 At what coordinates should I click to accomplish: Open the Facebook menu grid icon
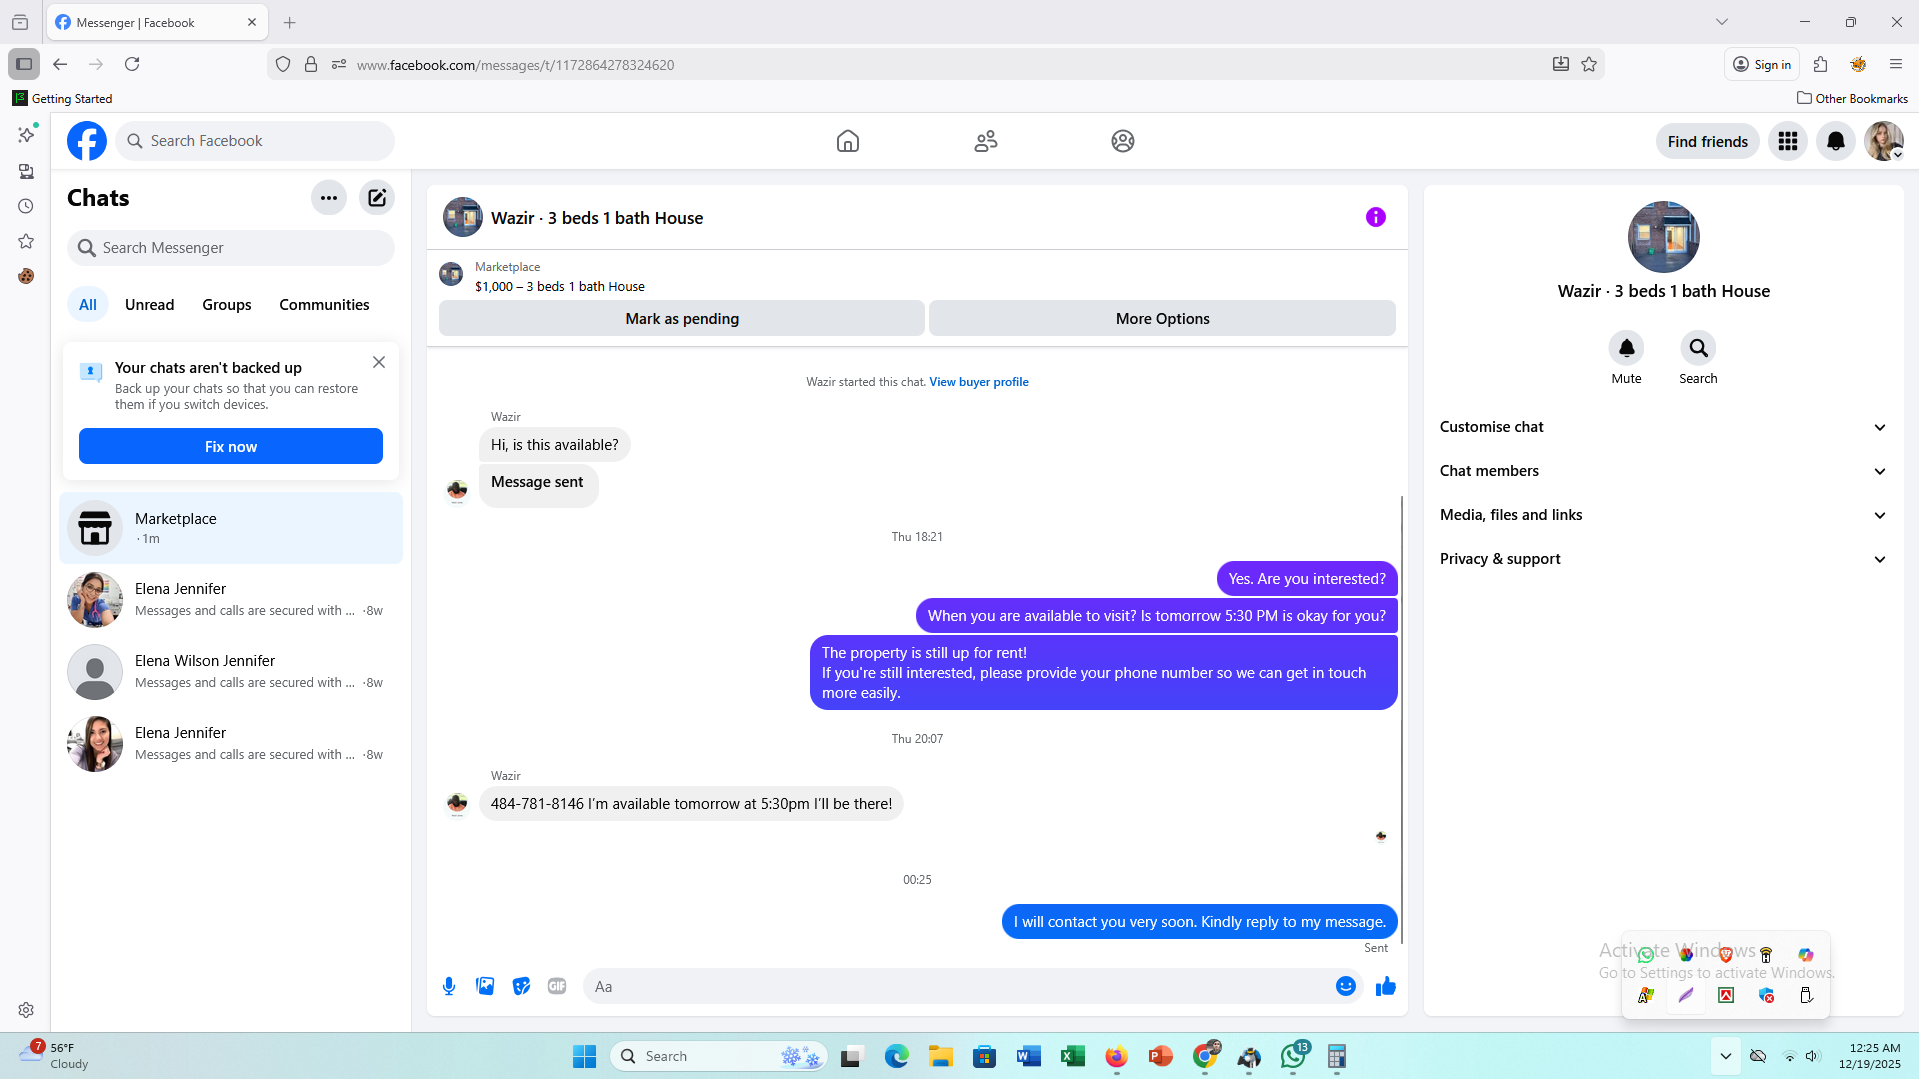tap(1788, 141)
